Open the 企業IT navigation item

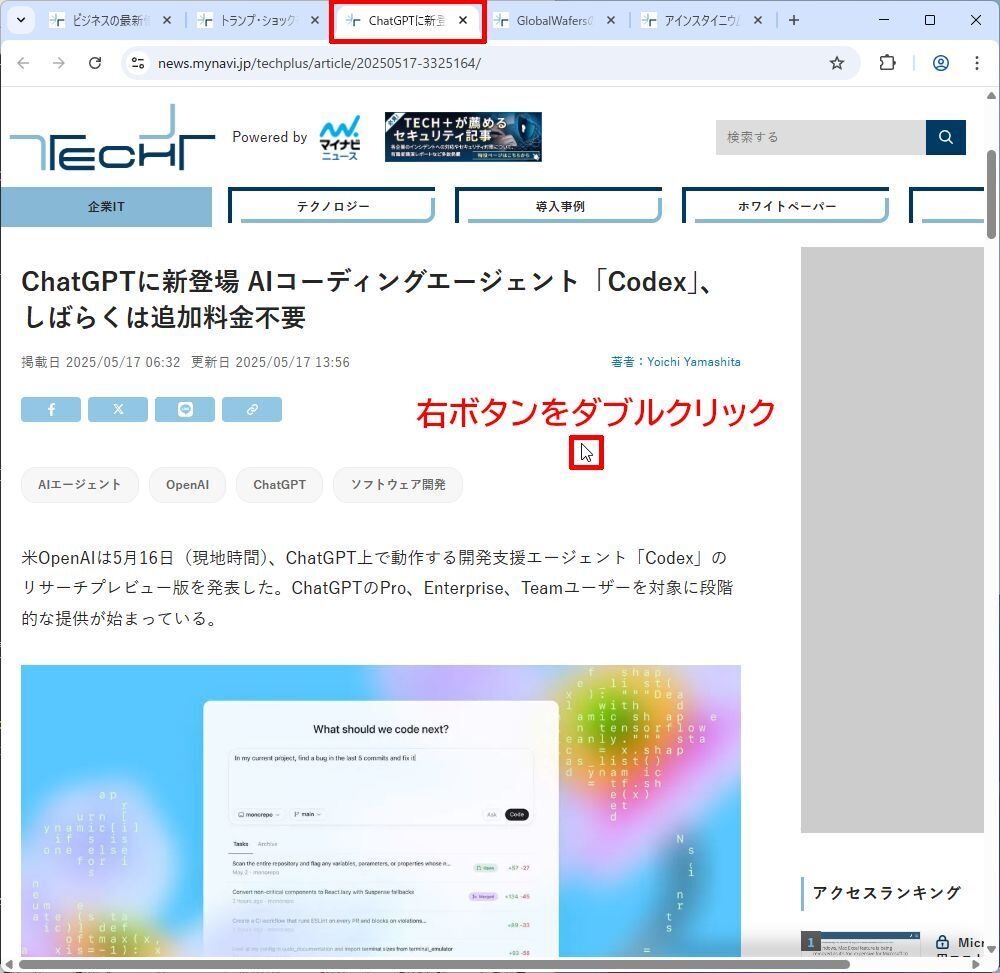point(106,207)
